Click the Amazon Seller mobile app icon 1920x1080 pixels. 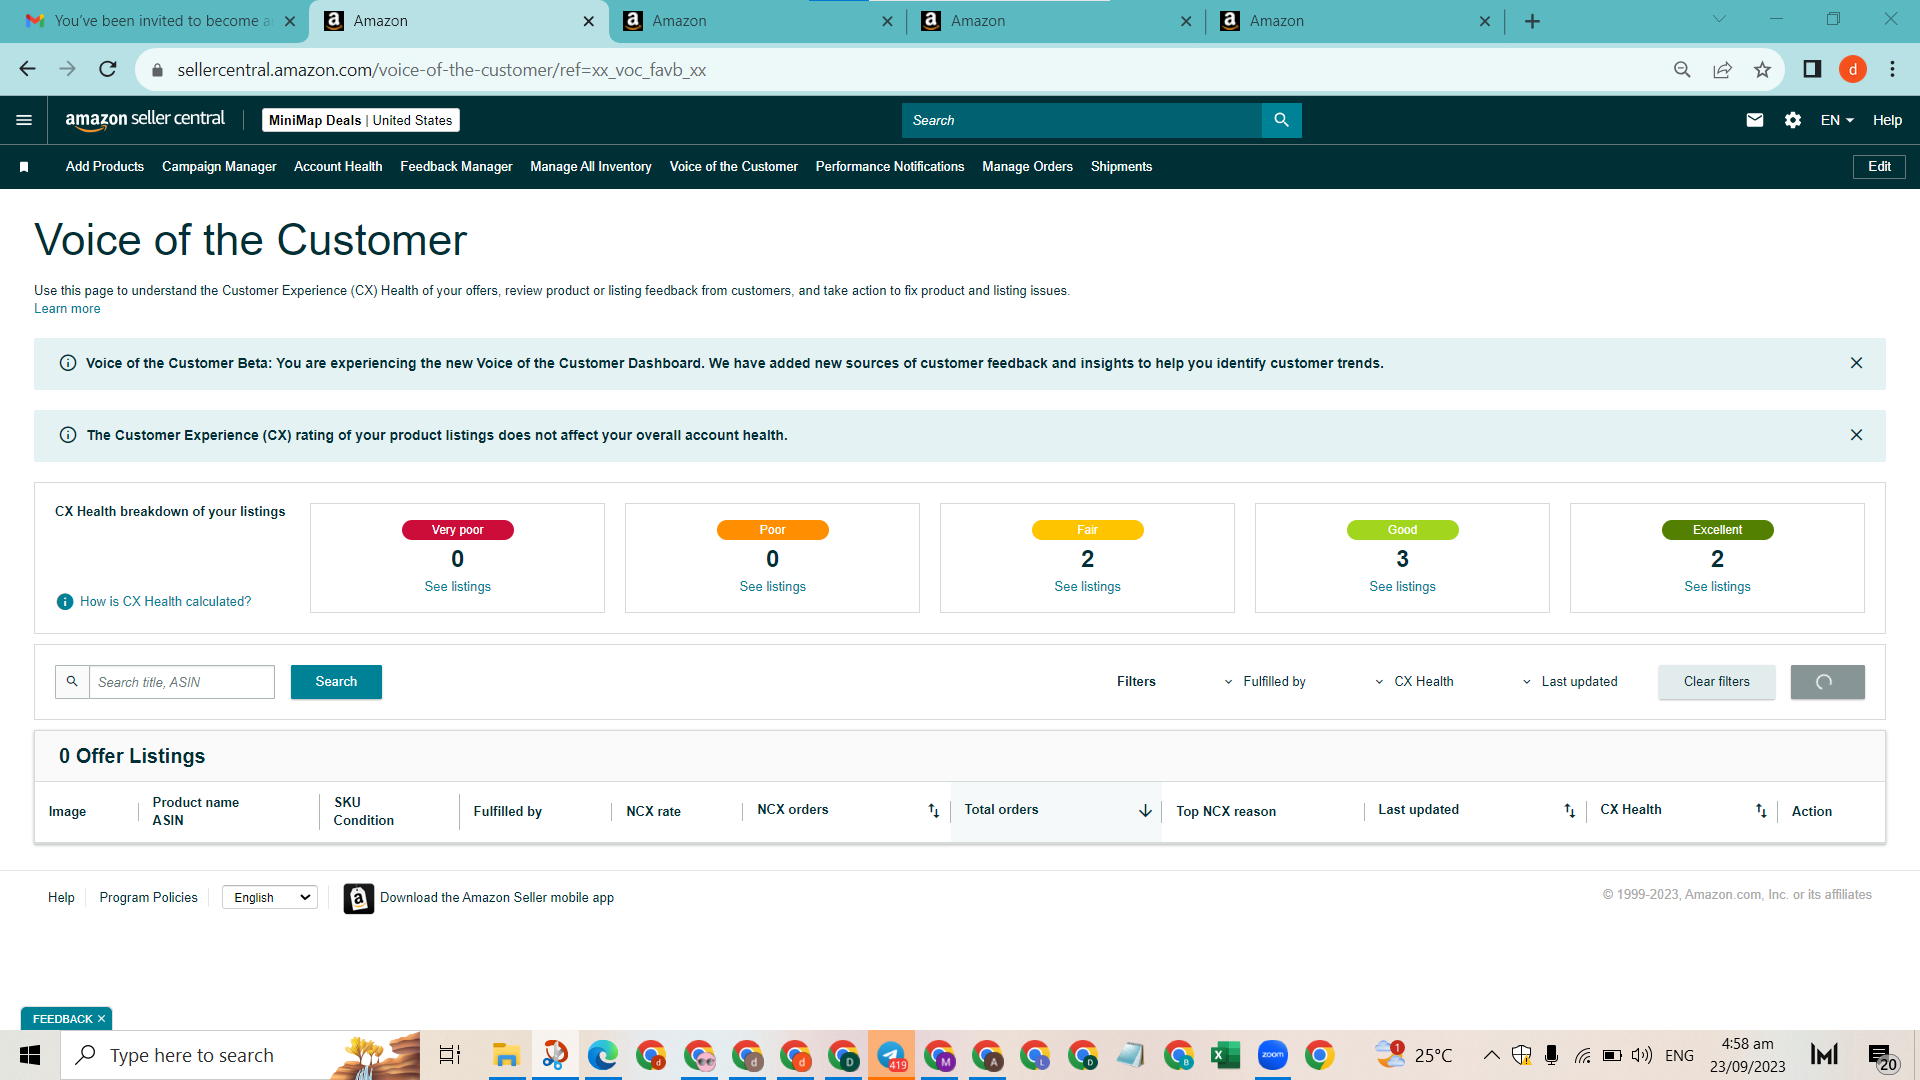click(358, 898)
